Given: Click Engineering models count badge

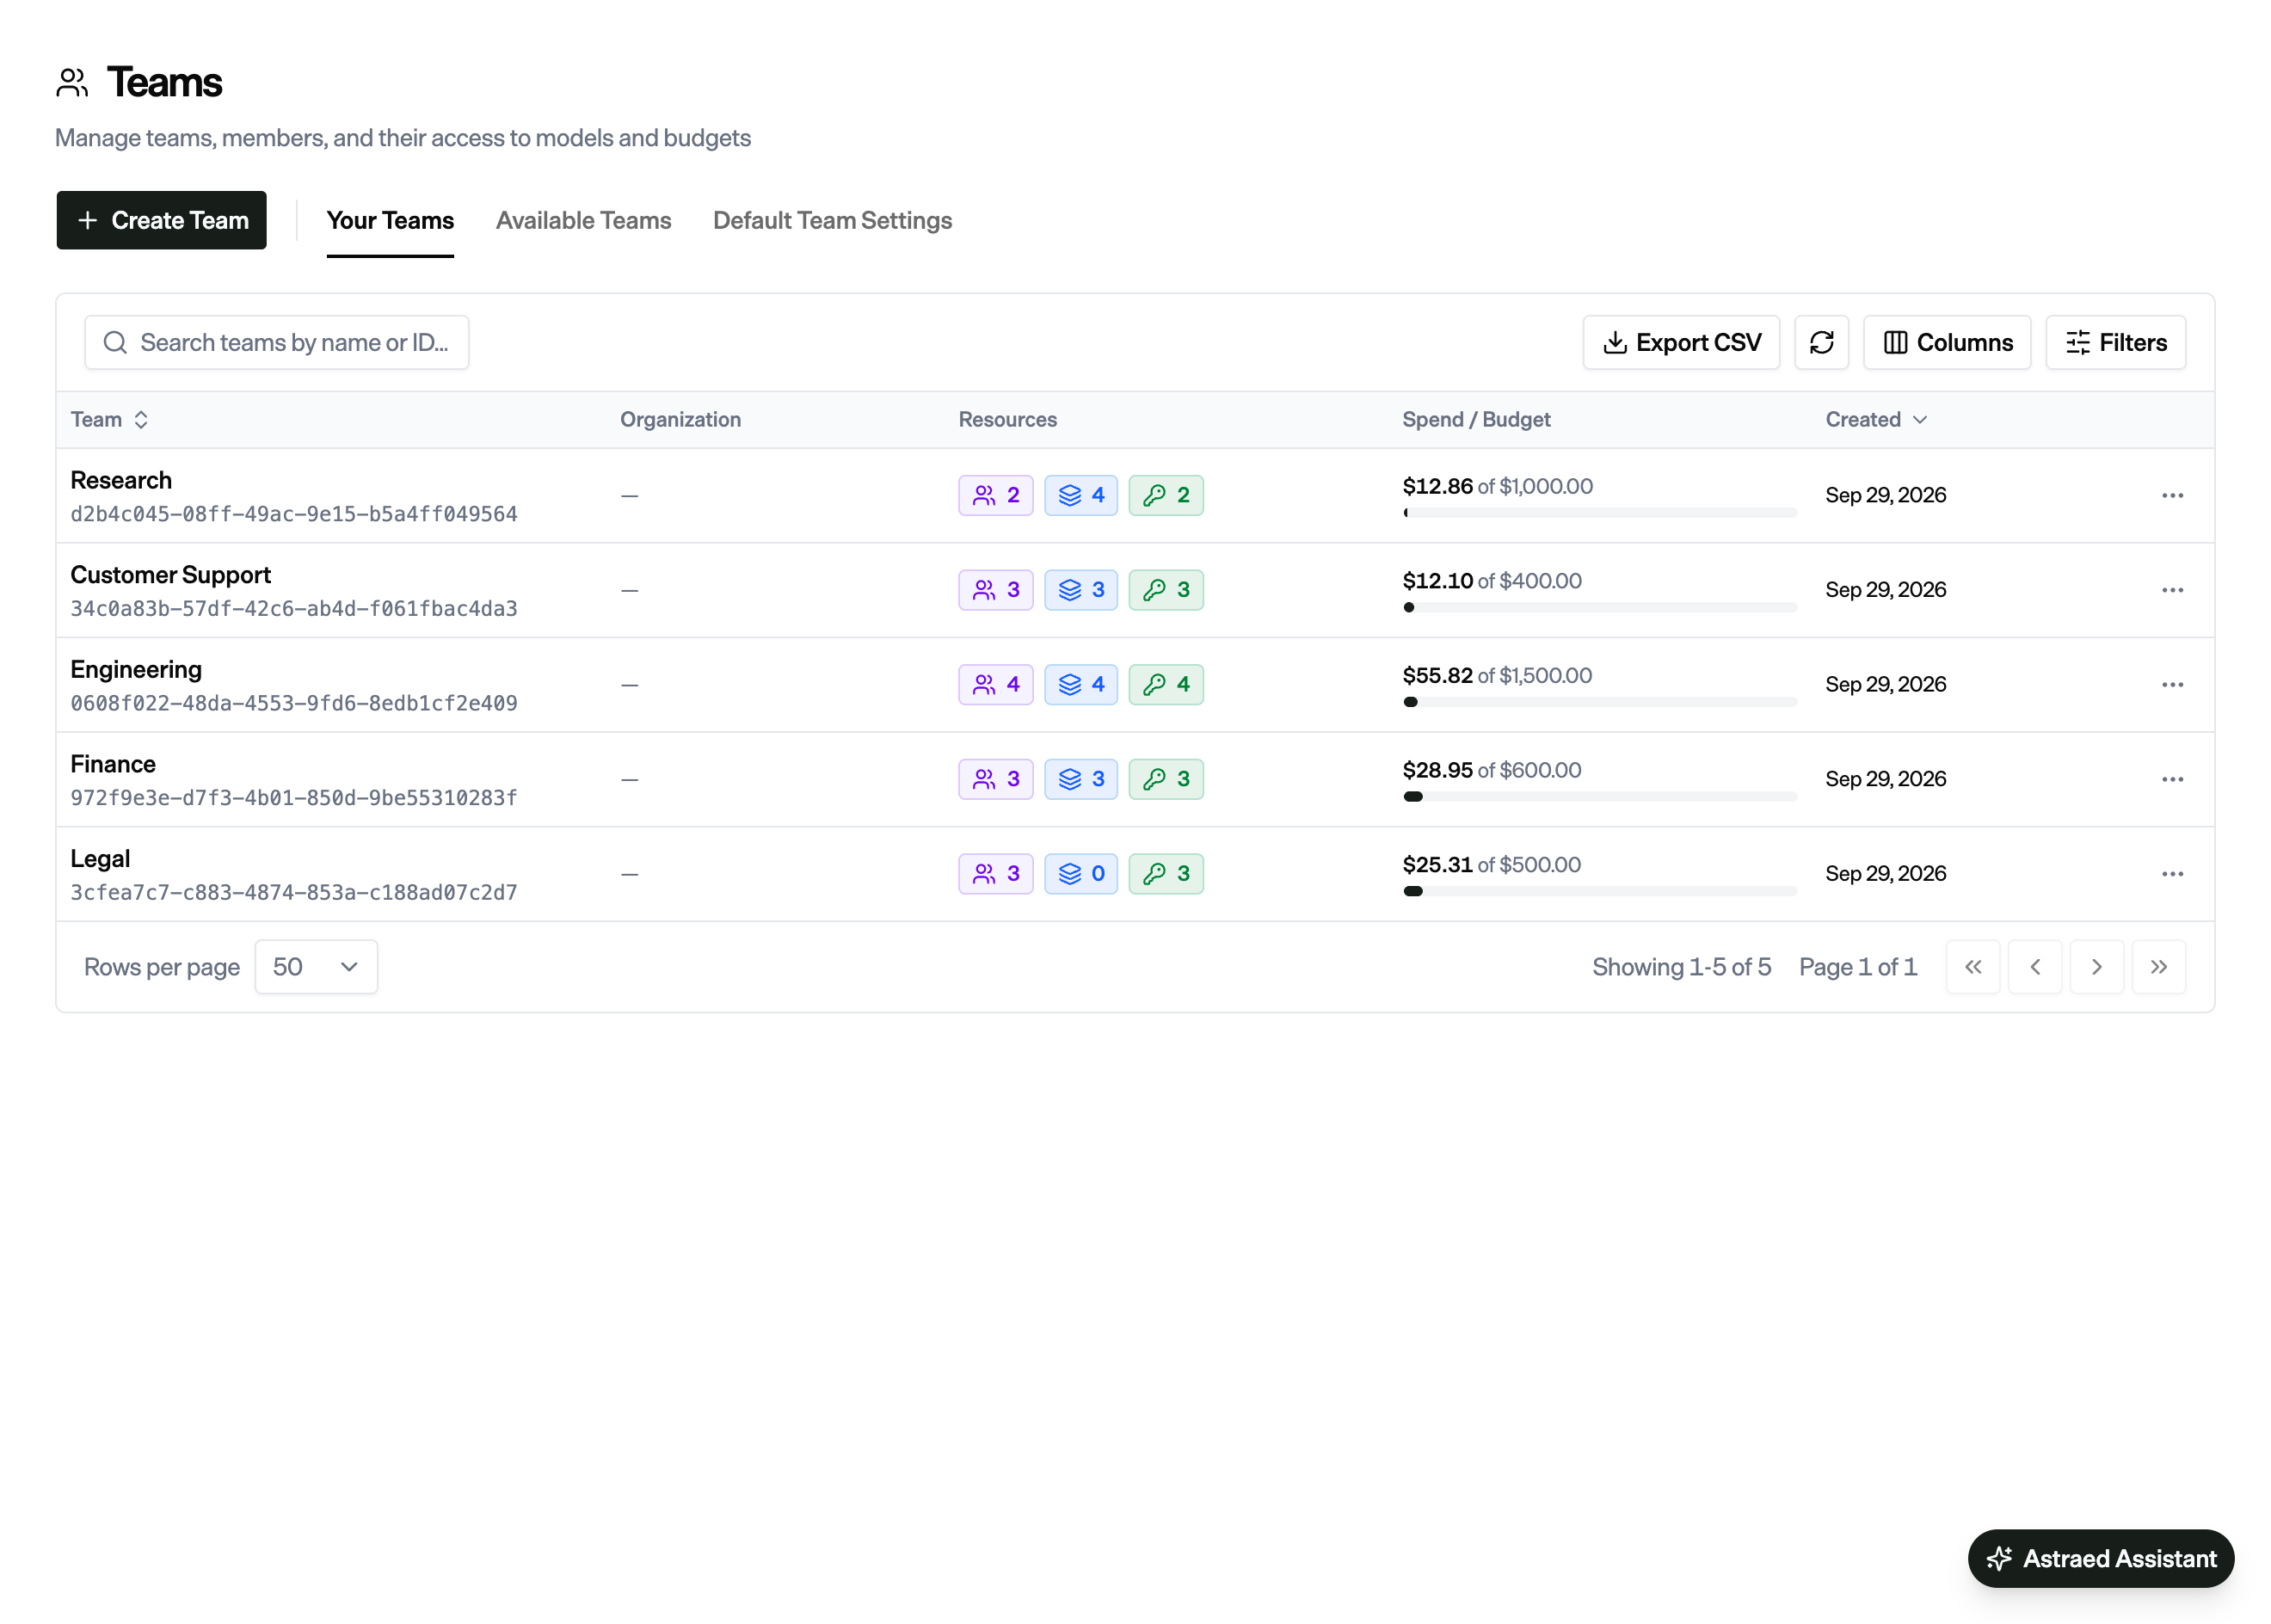Looking at the screenshot, I should 1080,684.
